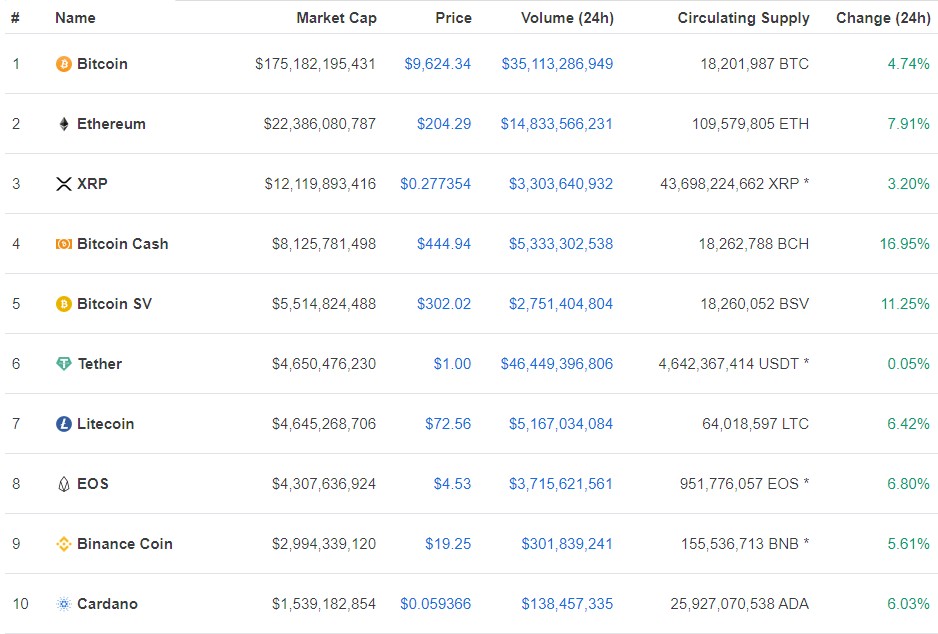Sort by Market Cap column header
This screenshot has width=938, height=634.
pos(336,18)
